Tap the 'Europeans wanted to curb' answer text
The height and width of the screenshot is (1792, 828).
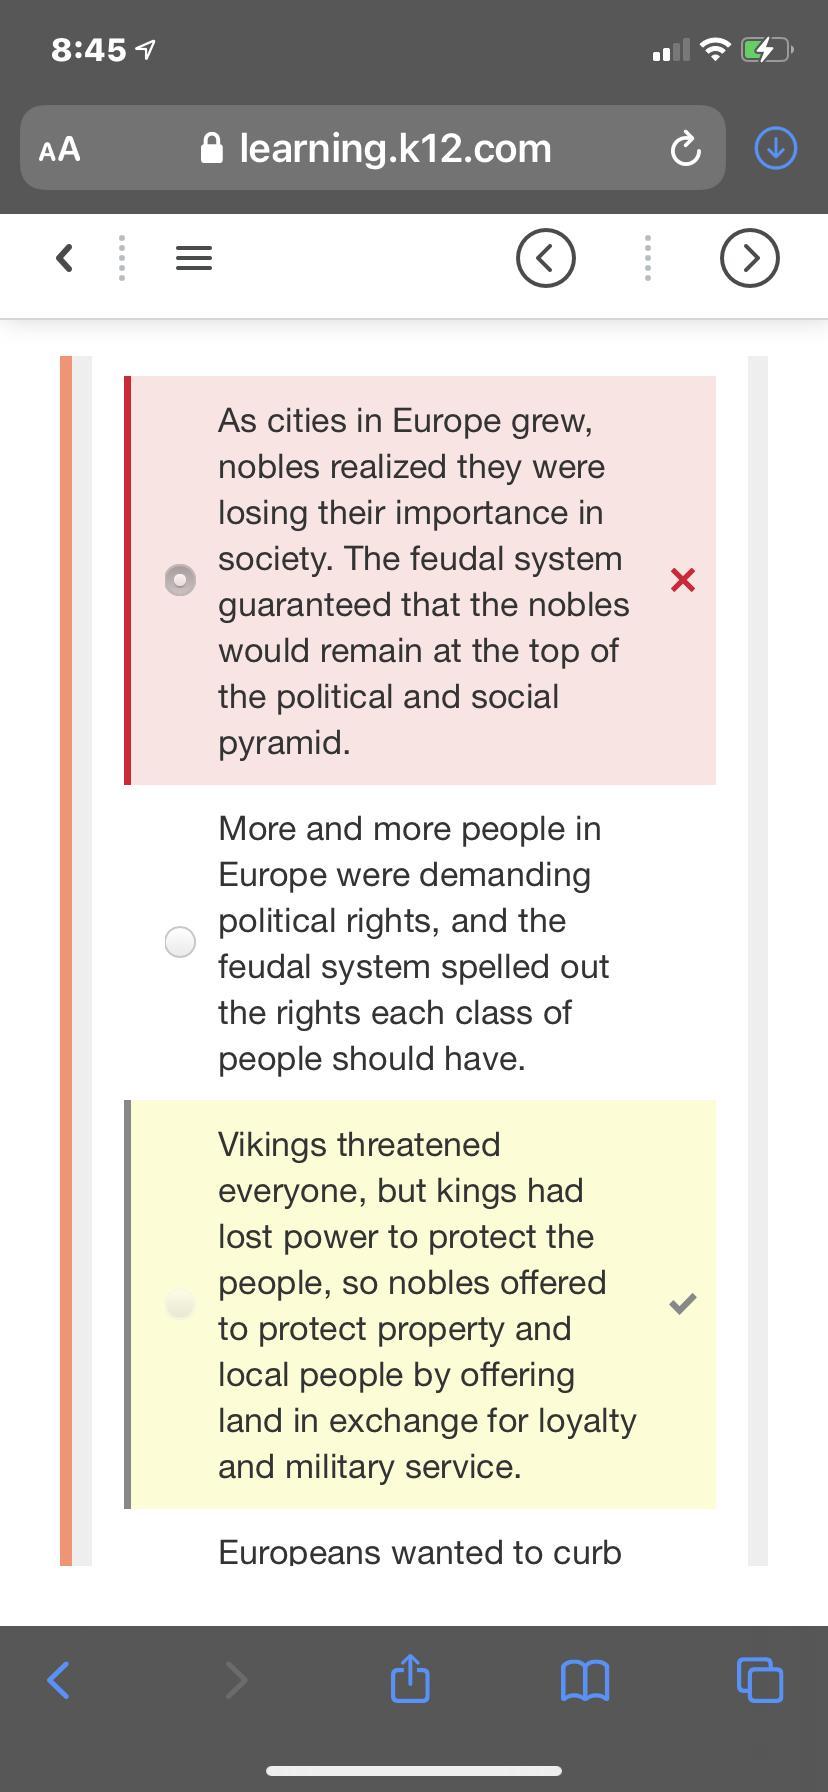click(x=420, y=1552)
